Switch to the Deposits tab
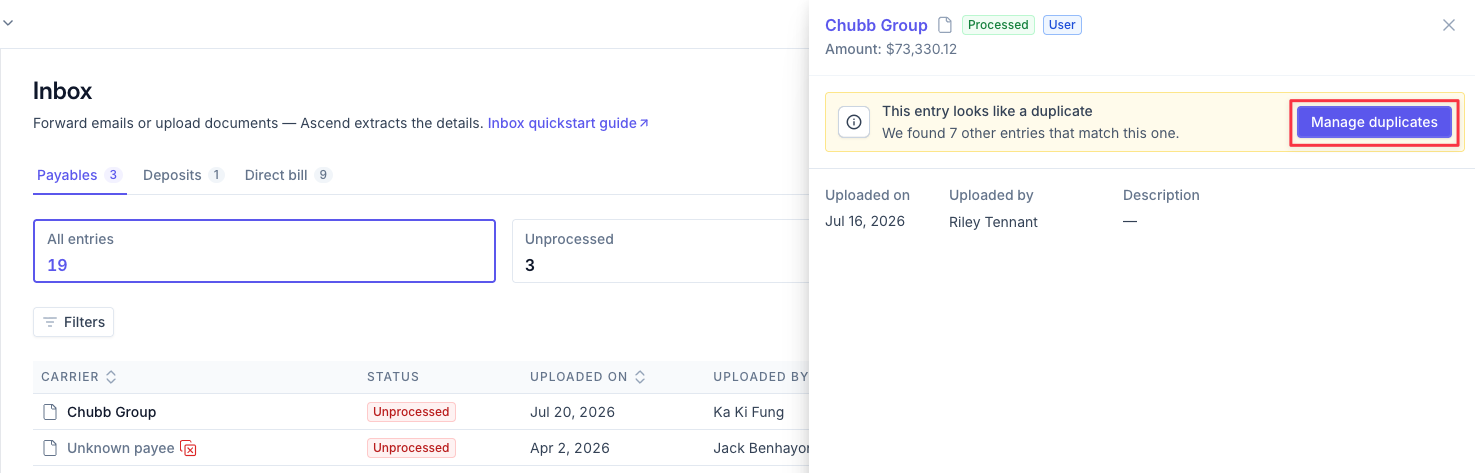 [x=183, y=175]
